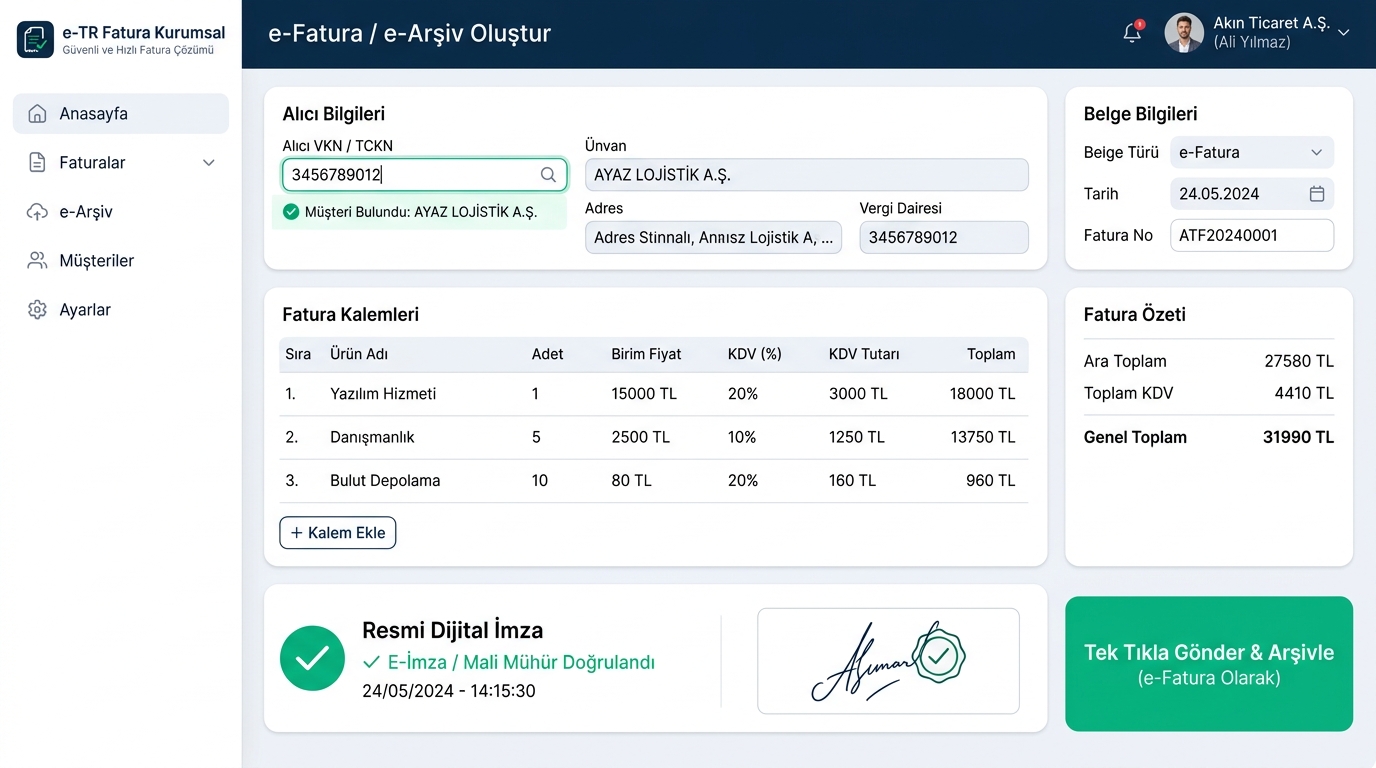1376x768 pixels.
Task: Click the Ünvan field AYAZ LOJİSTİK A.Ş.
Action: click(807, 175)
